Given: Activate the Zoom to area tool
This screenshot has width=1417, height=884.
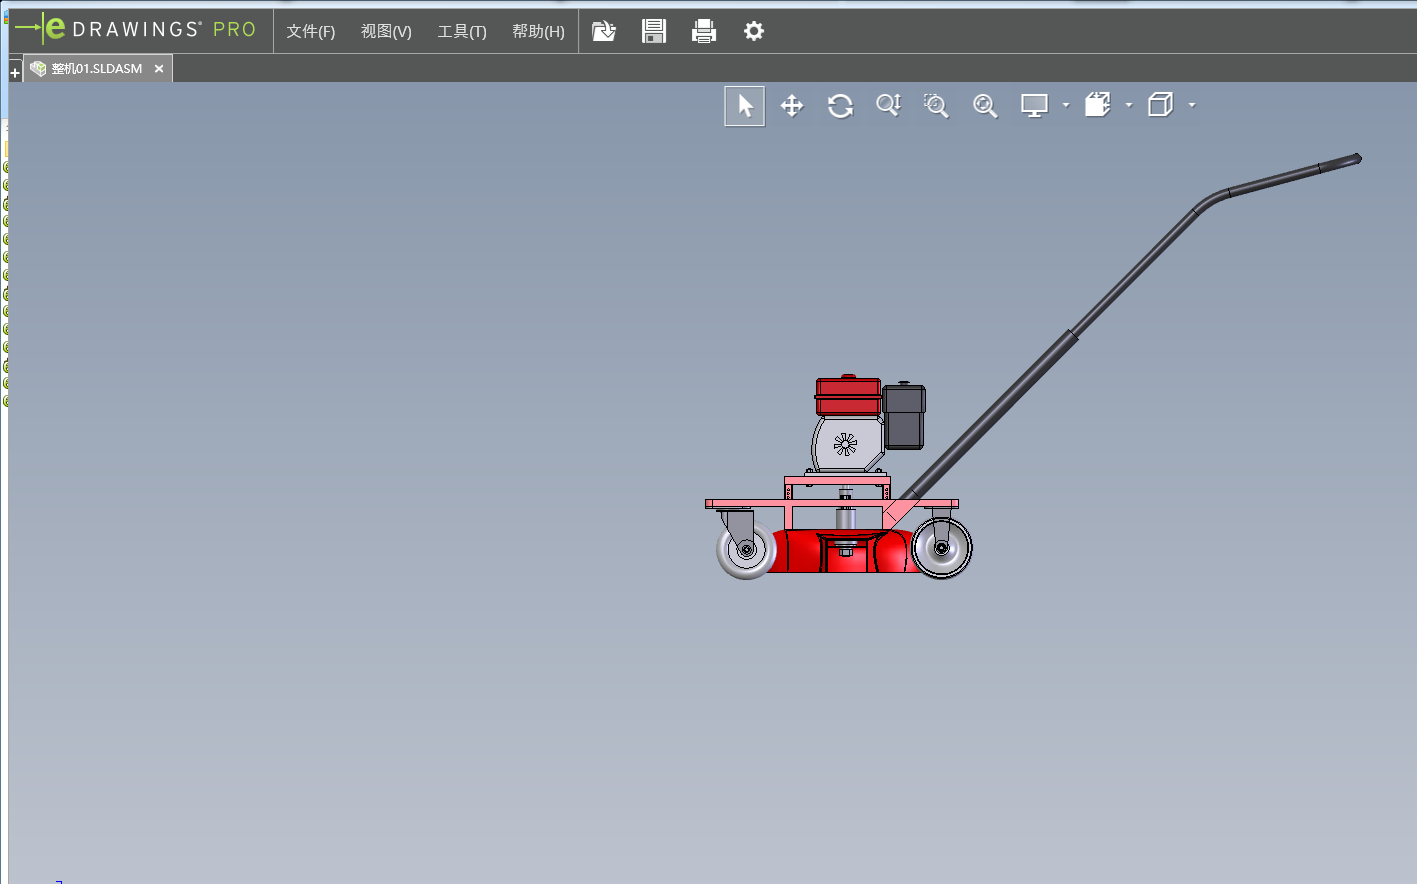Looking at the screenshot, I should click(936, 106).
